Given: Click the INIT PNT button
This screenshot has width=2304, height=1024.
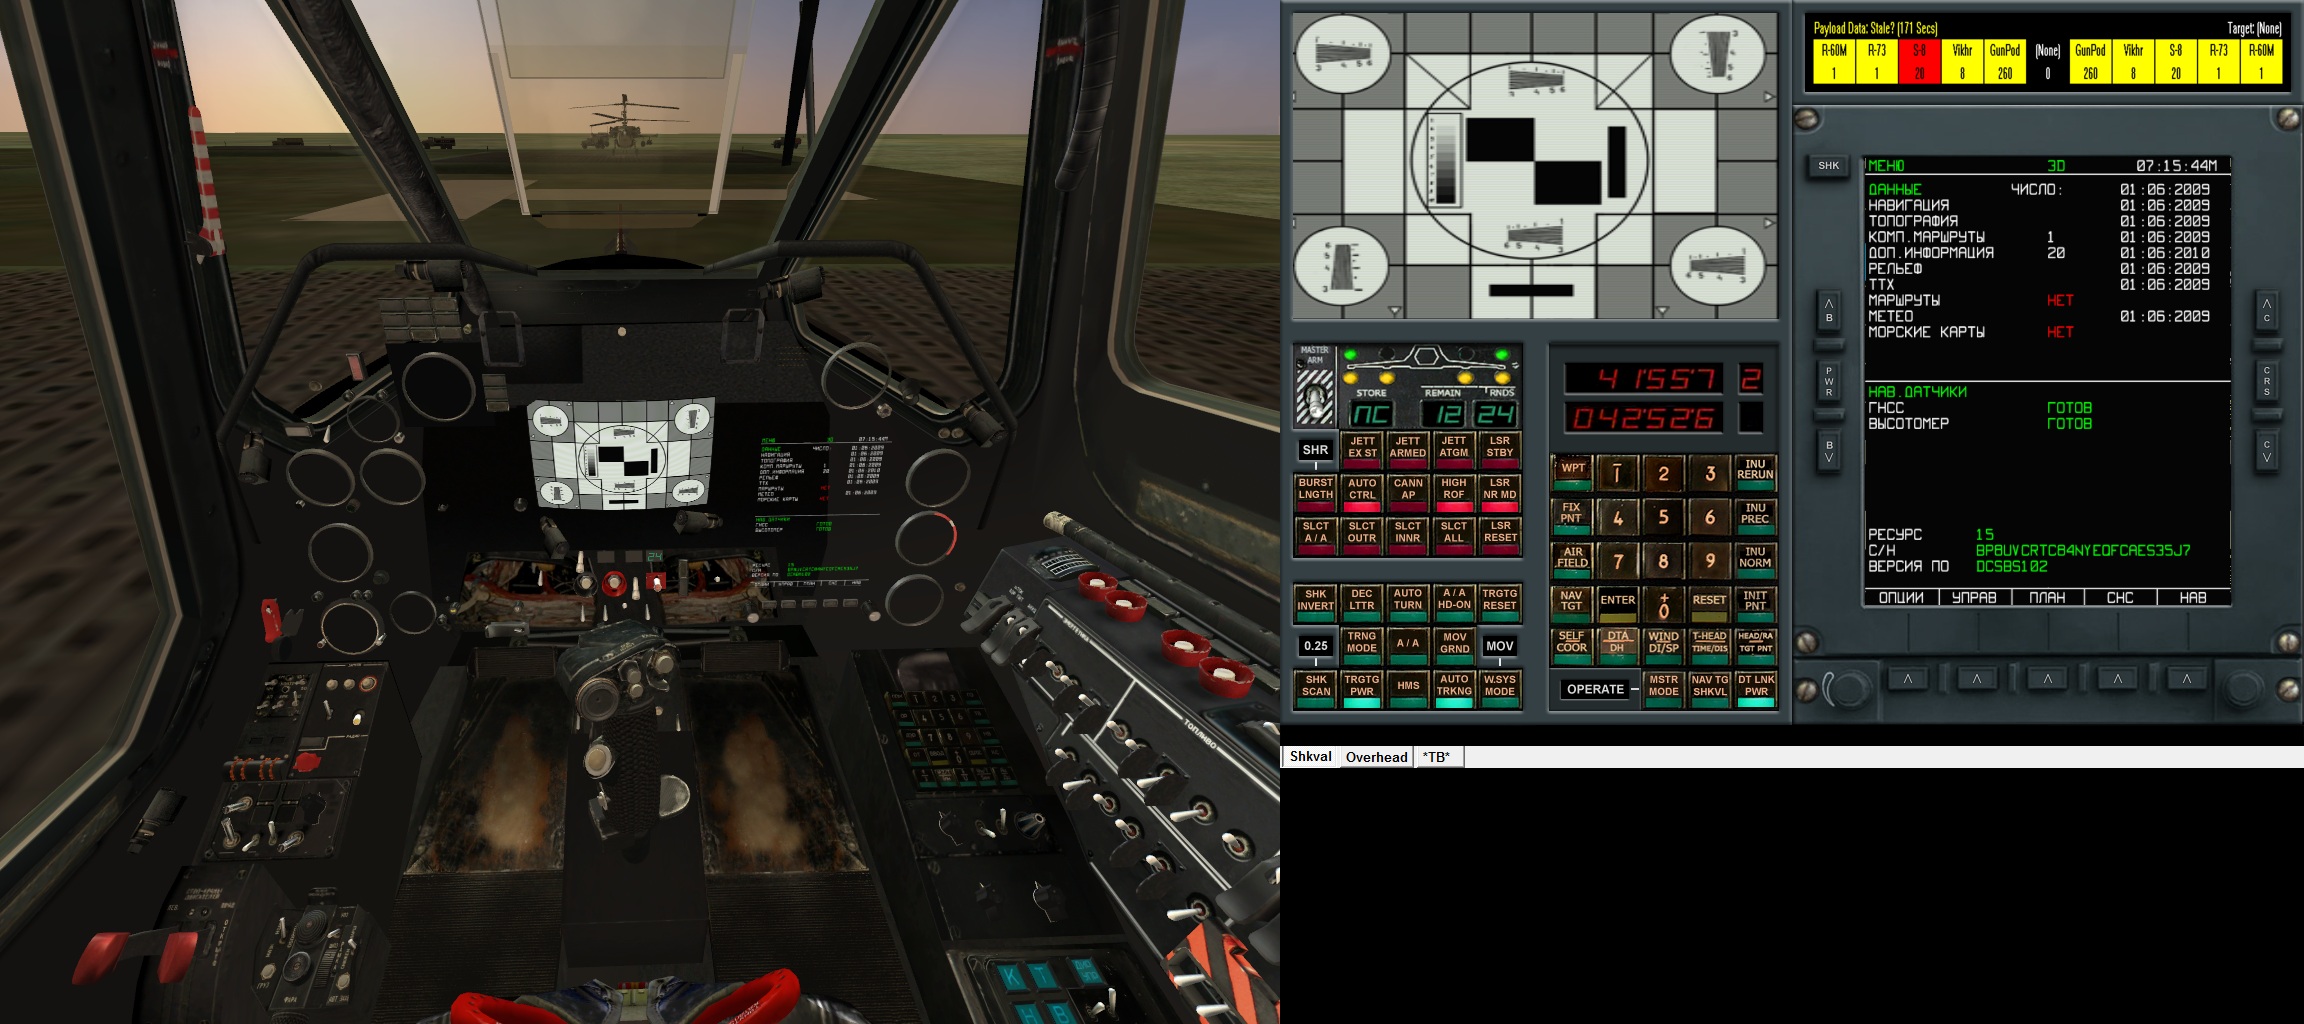Looking at the screenshot, I should tap(1756, 603).
